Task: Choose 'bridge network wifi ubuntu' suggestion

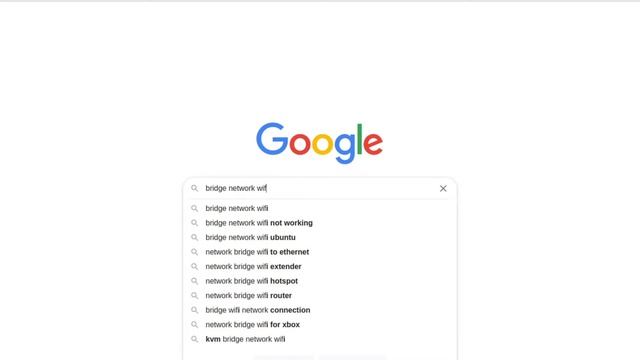Action: pyautogui.click(x=320, y=238)
